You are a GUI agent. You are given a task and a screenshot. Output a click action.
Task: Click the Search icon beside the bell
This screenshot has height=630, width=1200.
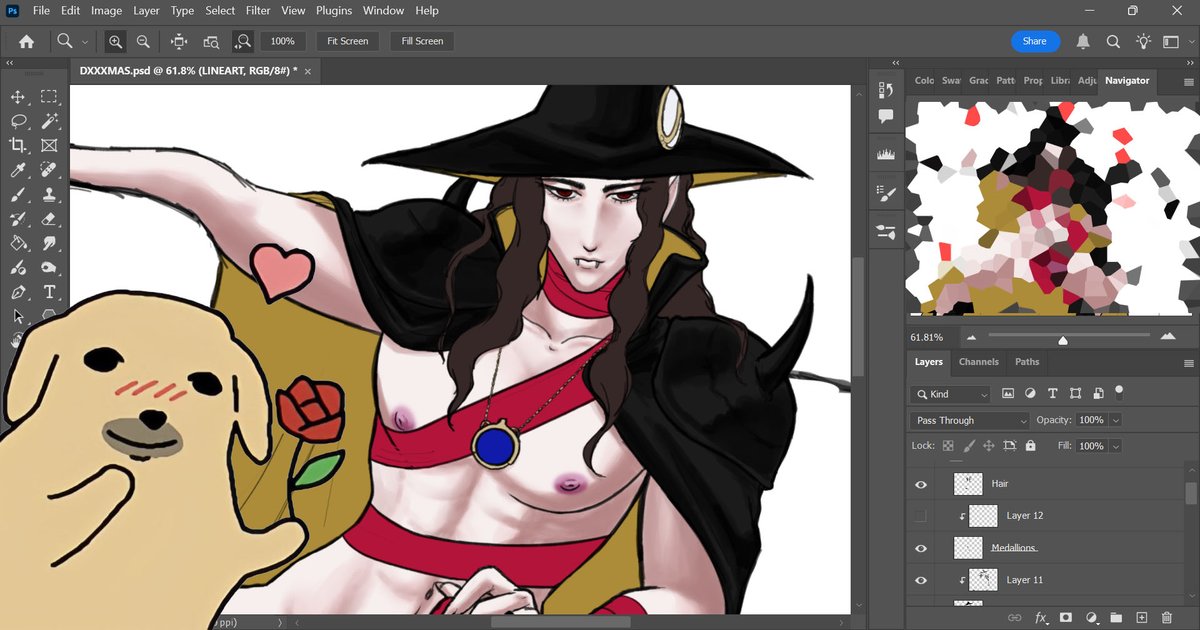(x=1113, y=41)
